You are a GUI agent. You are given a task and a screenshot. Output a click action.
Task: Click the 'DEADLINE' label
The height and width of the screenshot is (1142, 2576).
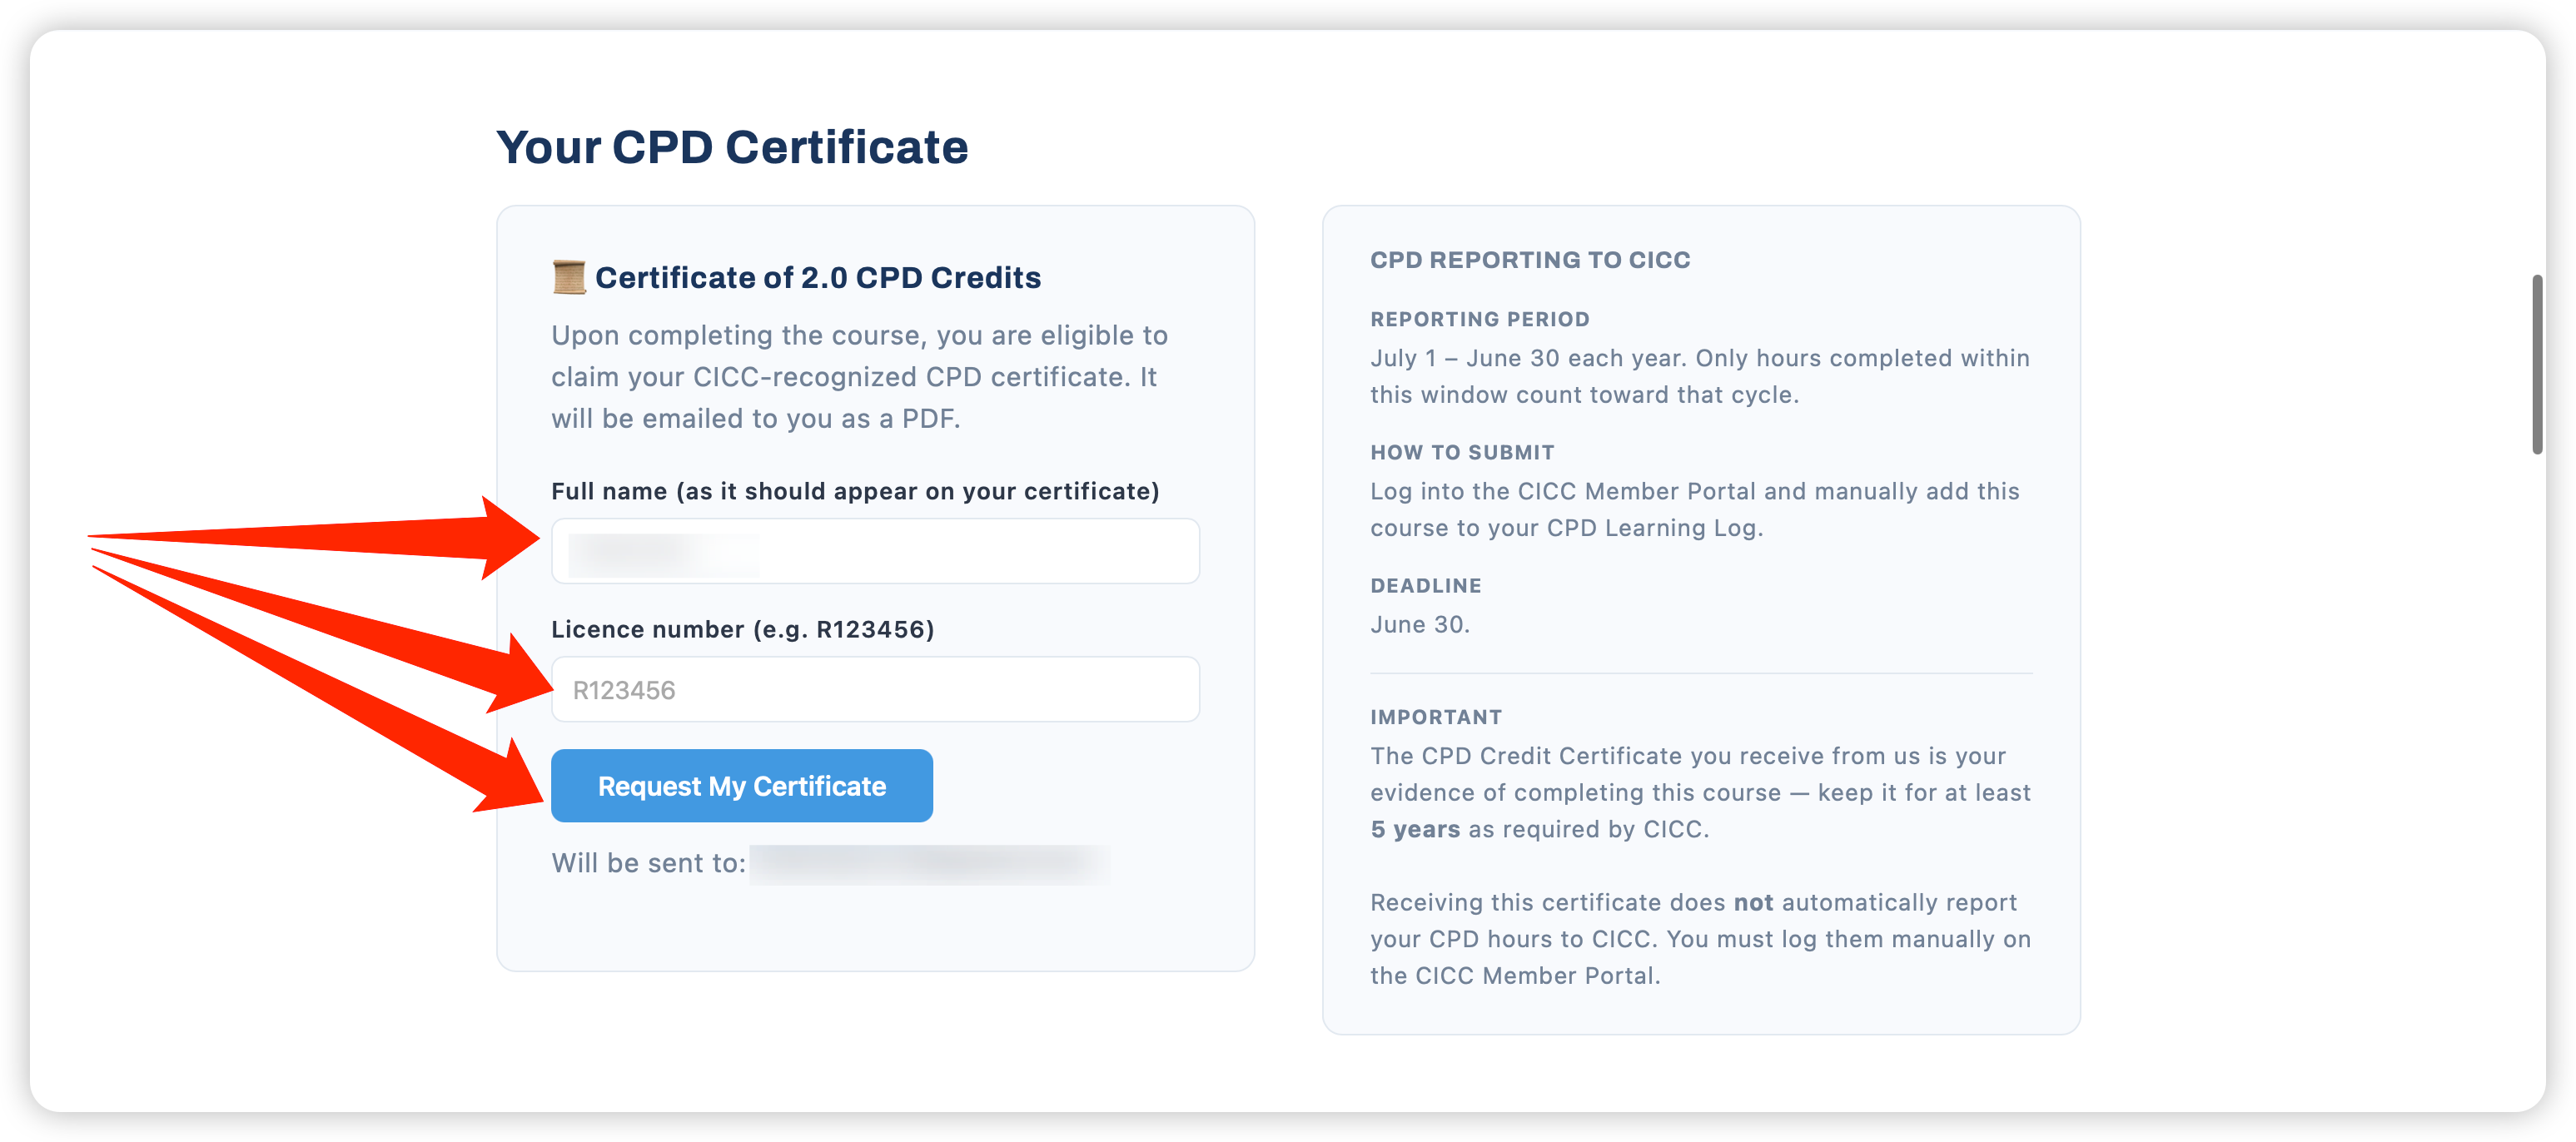1425,585
